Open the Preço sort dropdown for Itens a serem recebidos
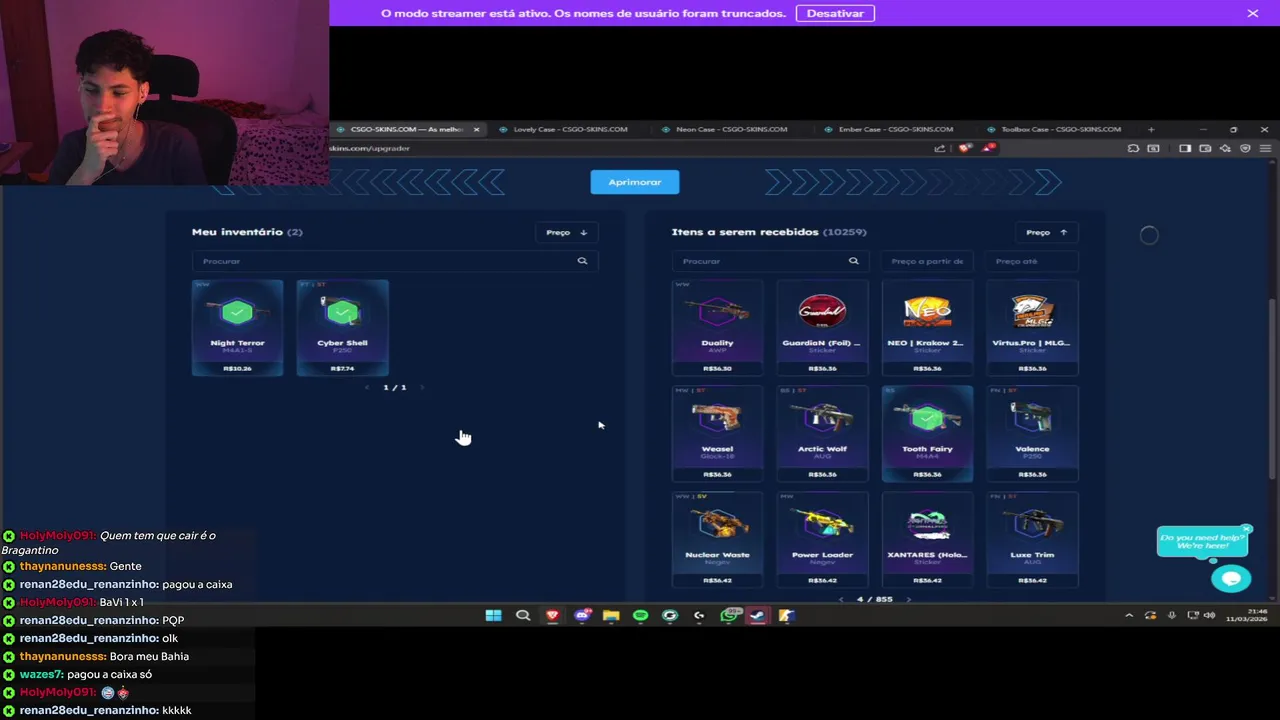 (x=1047, y=232)
